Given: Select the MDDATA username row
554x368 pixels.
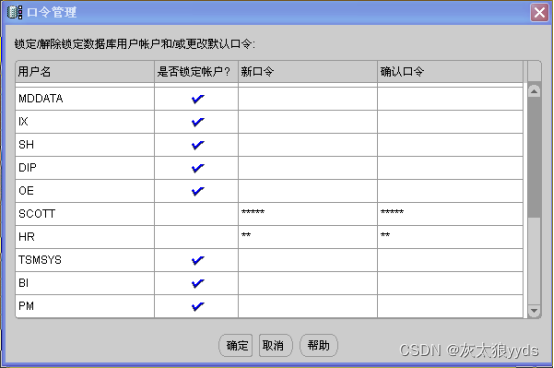Looking at the screenshot, I should 85,99.
